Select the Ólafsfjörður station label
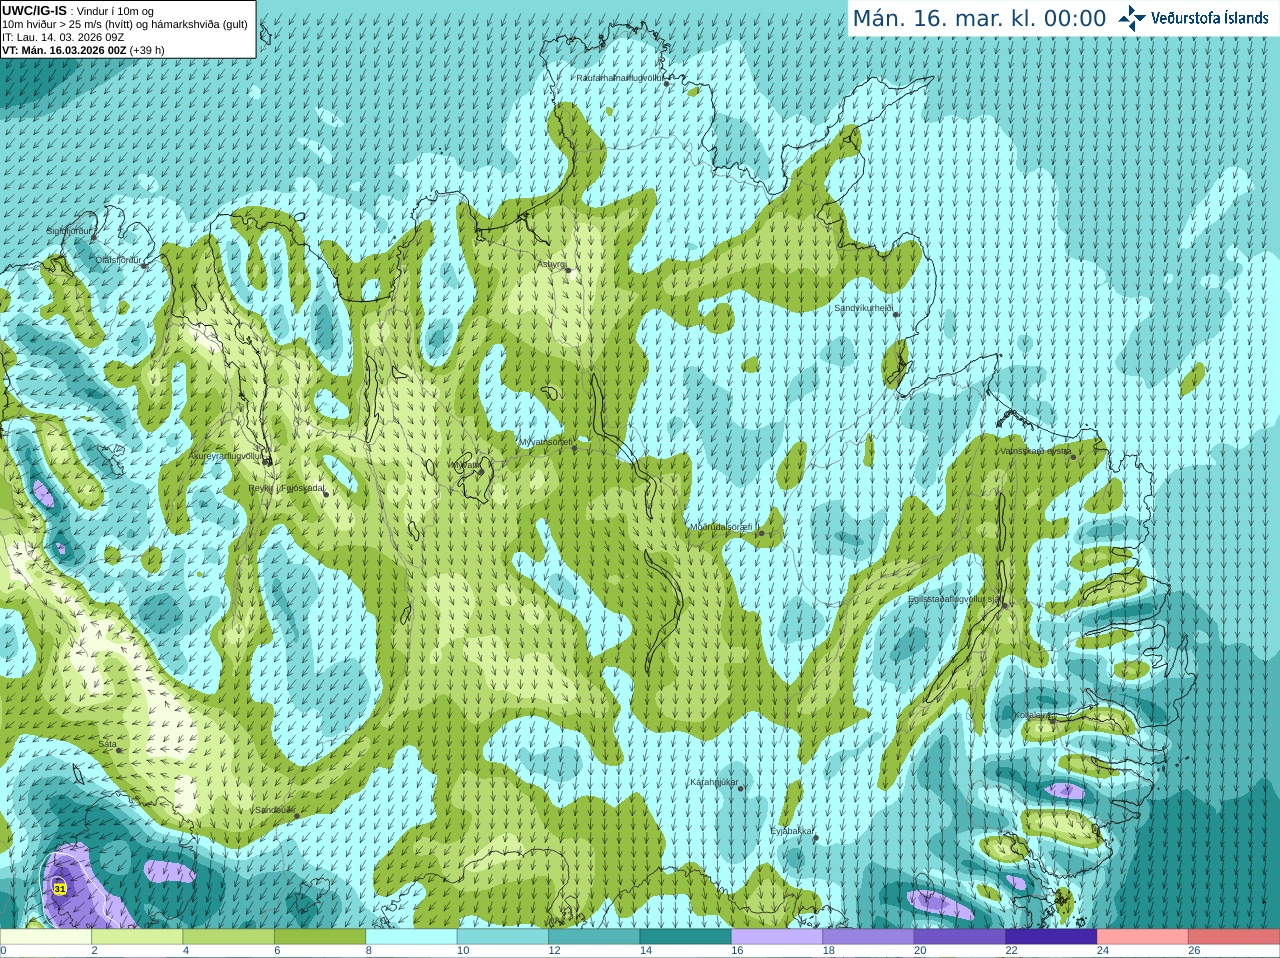 (118, 259)
